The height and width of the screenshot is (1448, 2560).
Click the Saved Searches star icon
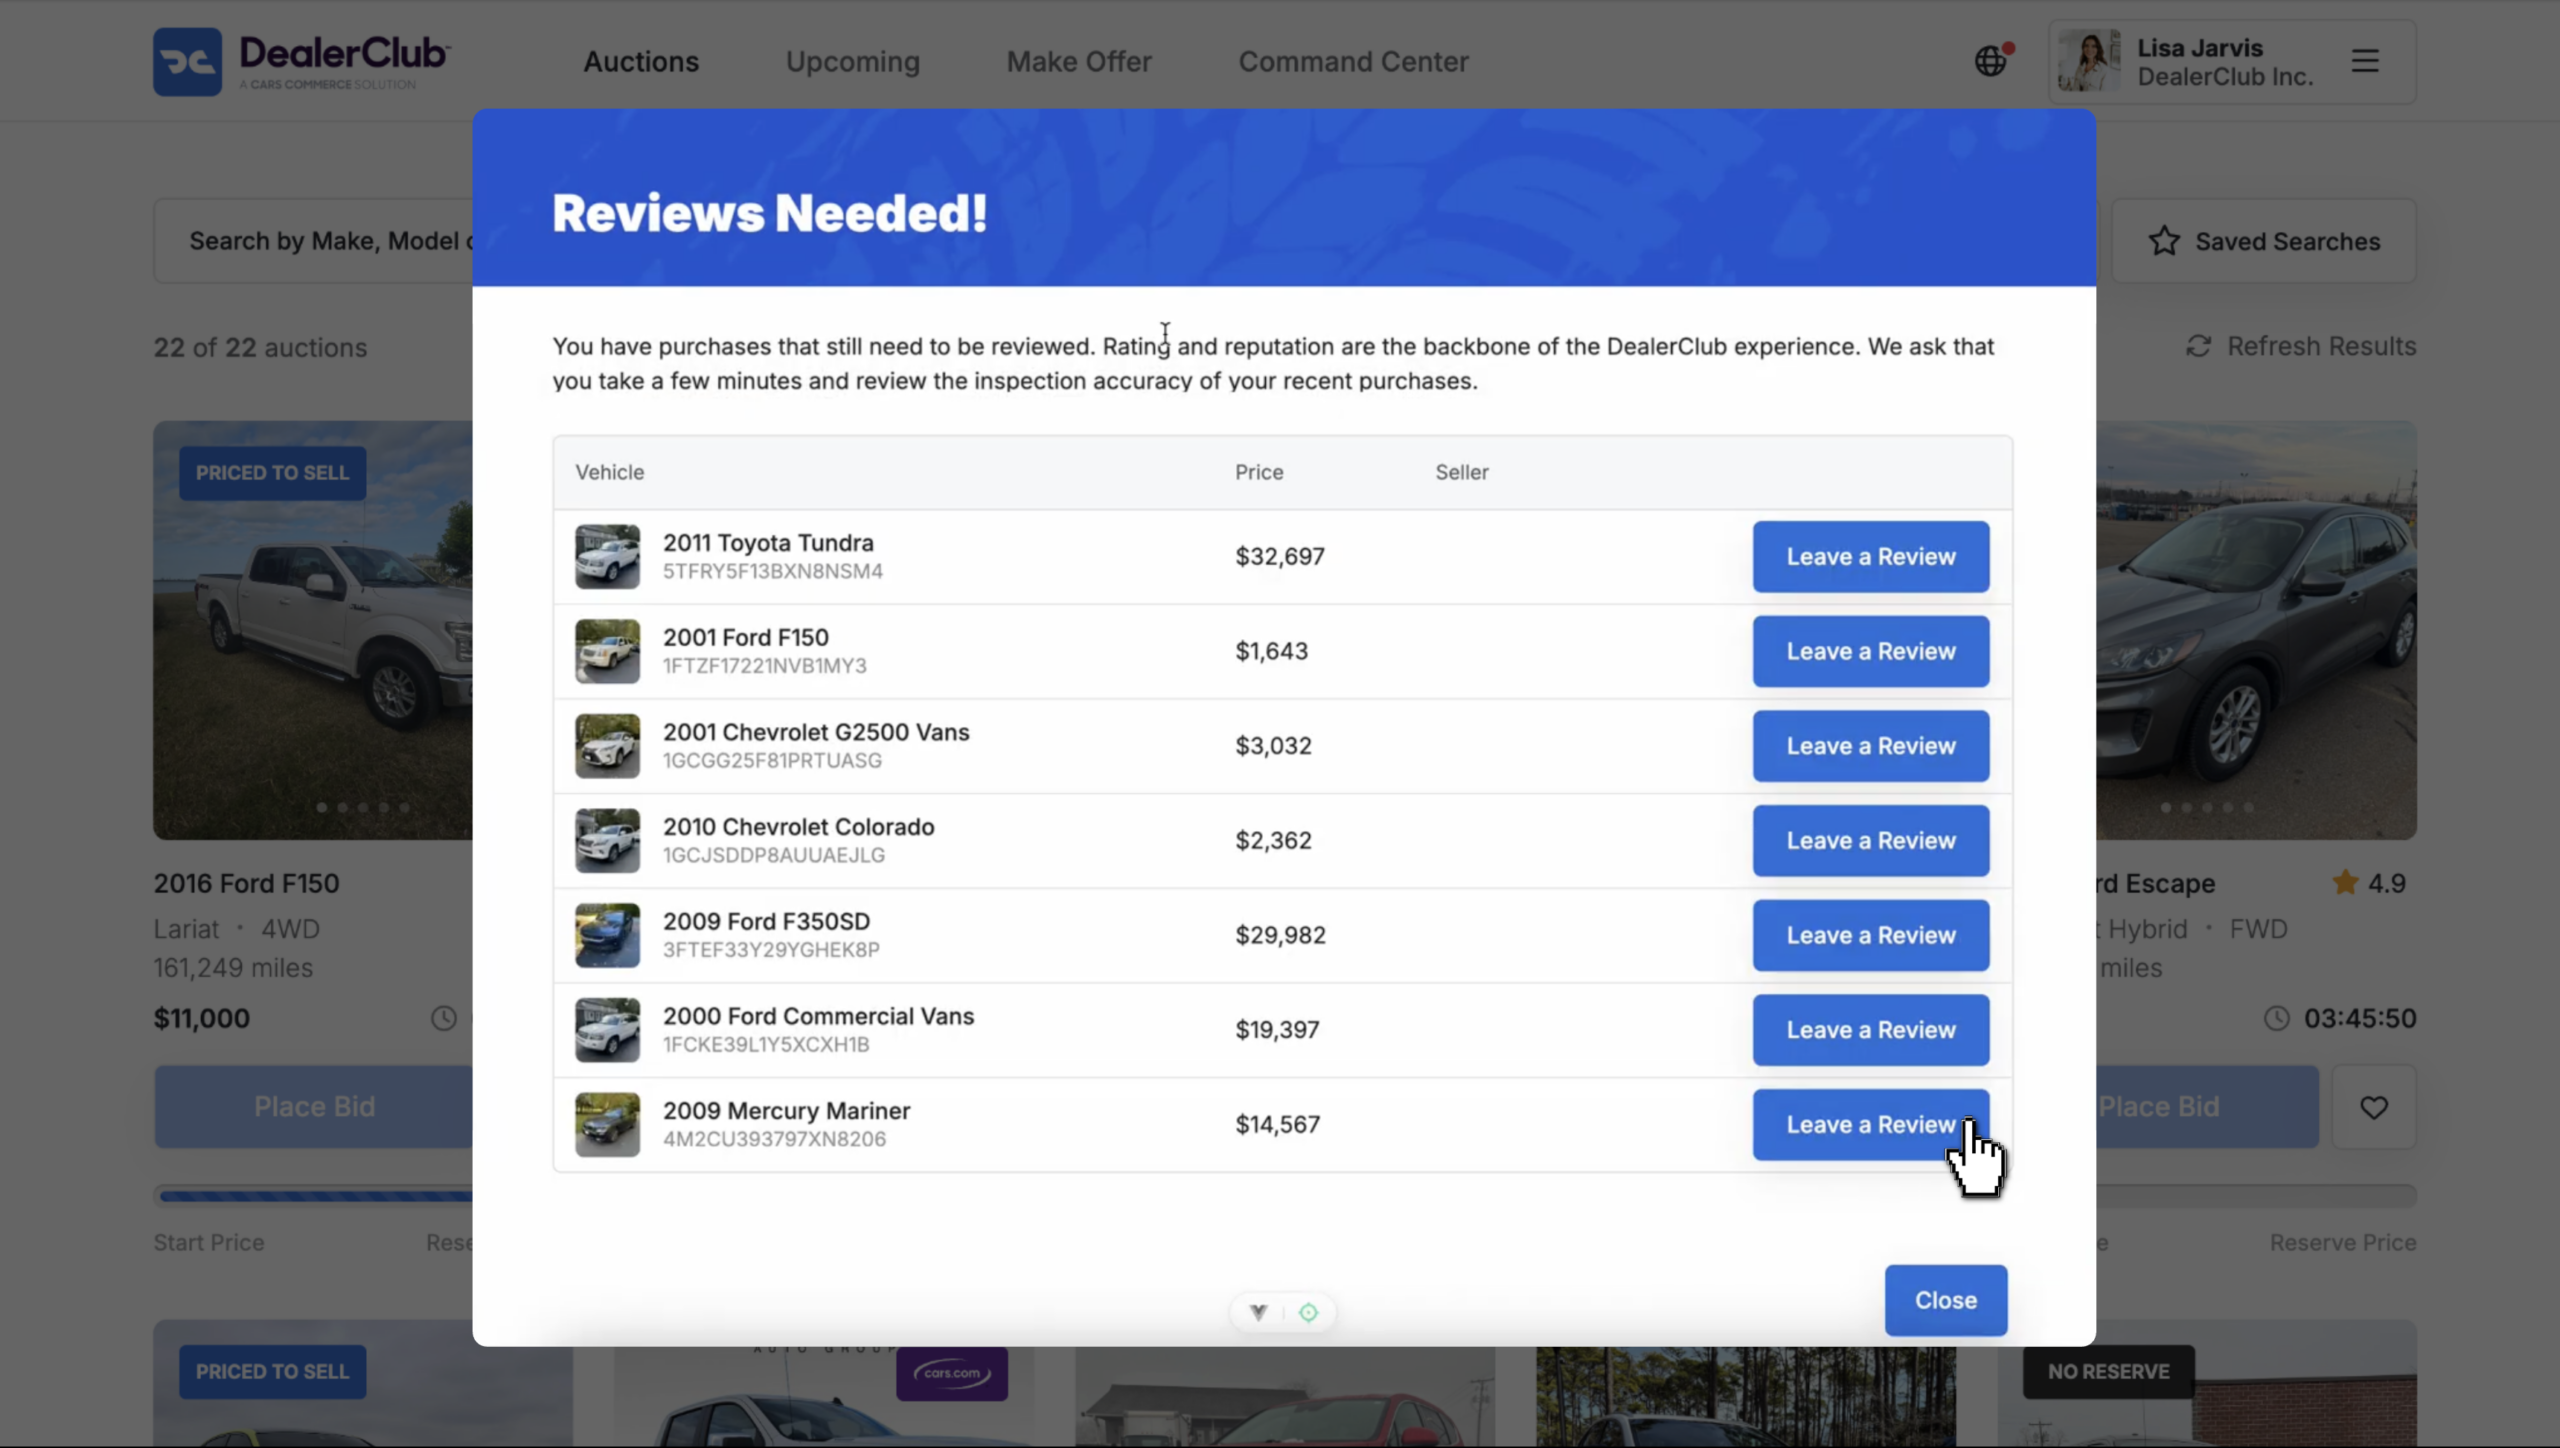[2164, 241]
